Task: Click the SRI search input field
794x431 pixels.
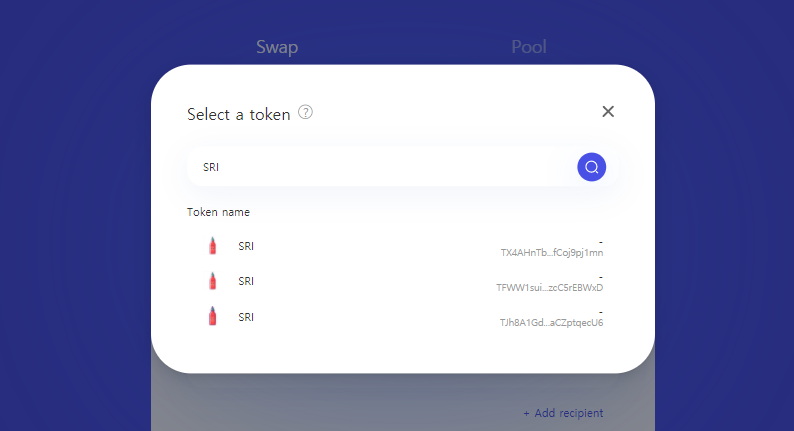Action: (x=380, y=167)
